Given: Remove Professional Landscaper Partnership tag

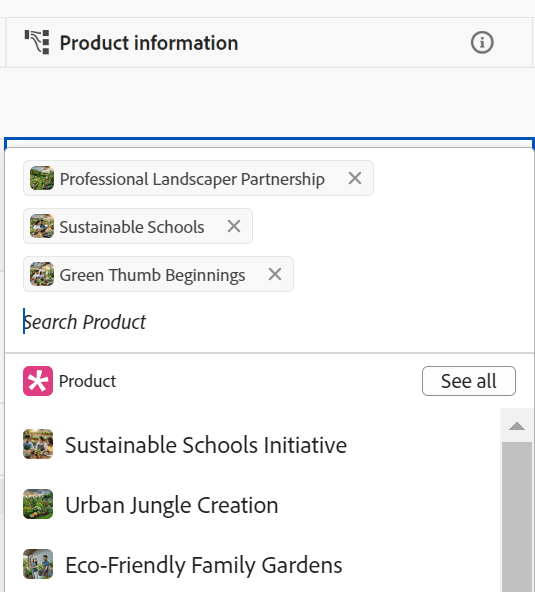Looking at the screenshot, I should pyautogui.click(x=355, y=178).
